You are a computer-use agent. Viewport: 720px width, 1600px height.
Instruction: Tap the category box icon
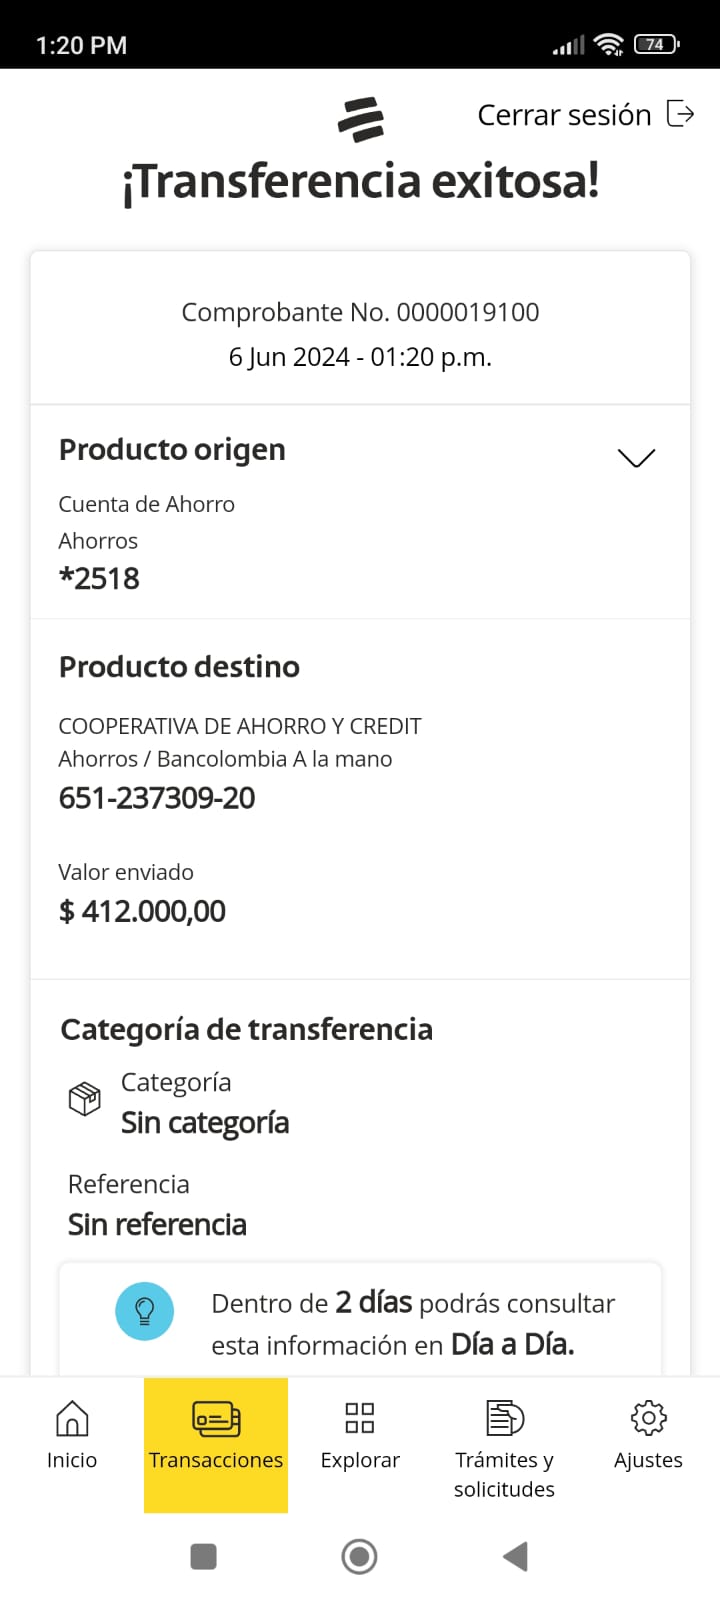pyautogui.click(x=84, y=1099)
